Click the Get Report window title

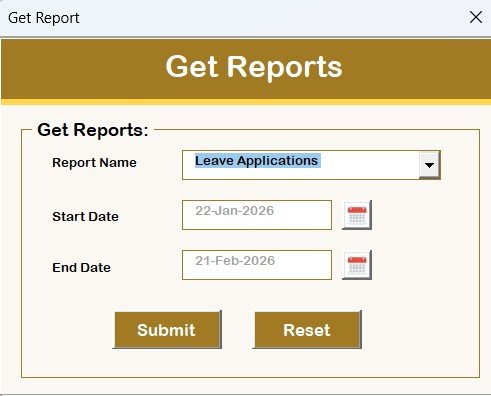click(44, 18)
